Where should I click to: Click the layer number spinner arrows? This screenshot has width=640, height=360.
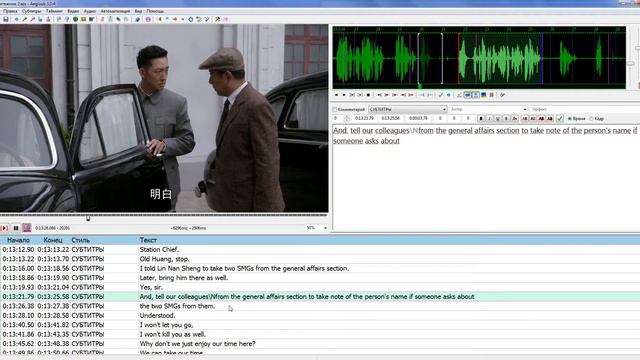tap(347, 118)
